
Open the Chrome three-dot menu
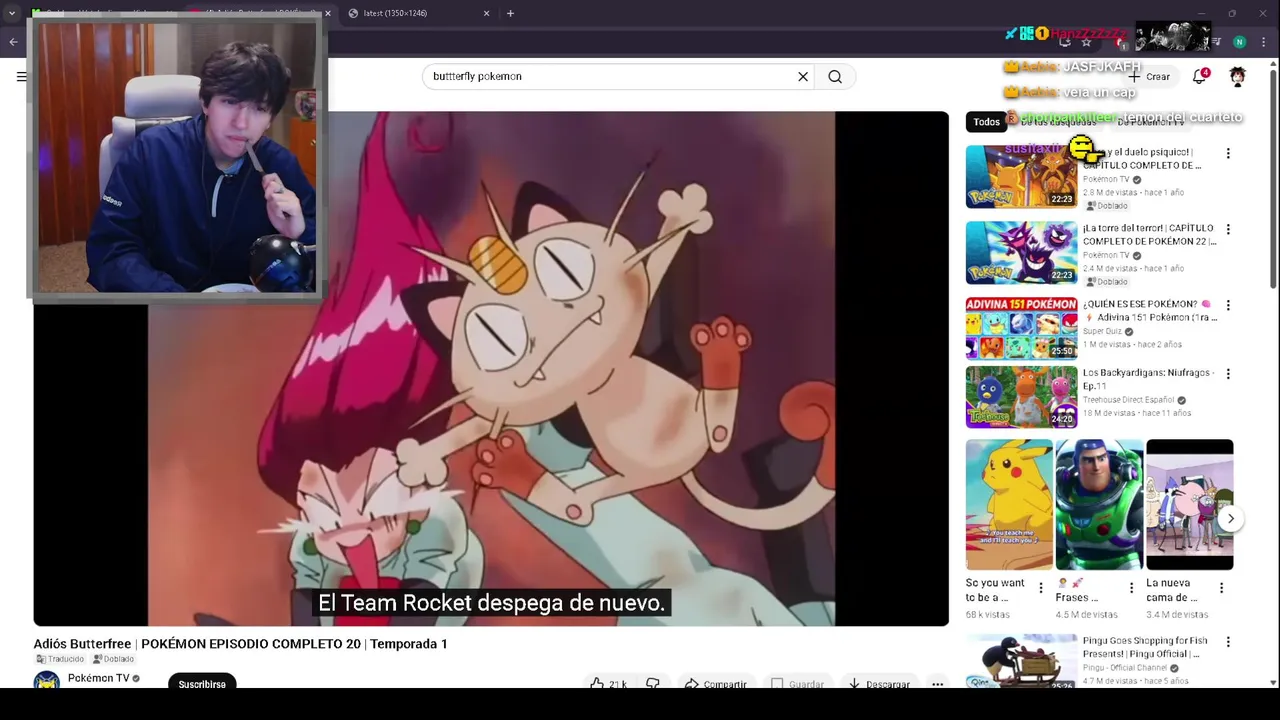coord(1262,42)
